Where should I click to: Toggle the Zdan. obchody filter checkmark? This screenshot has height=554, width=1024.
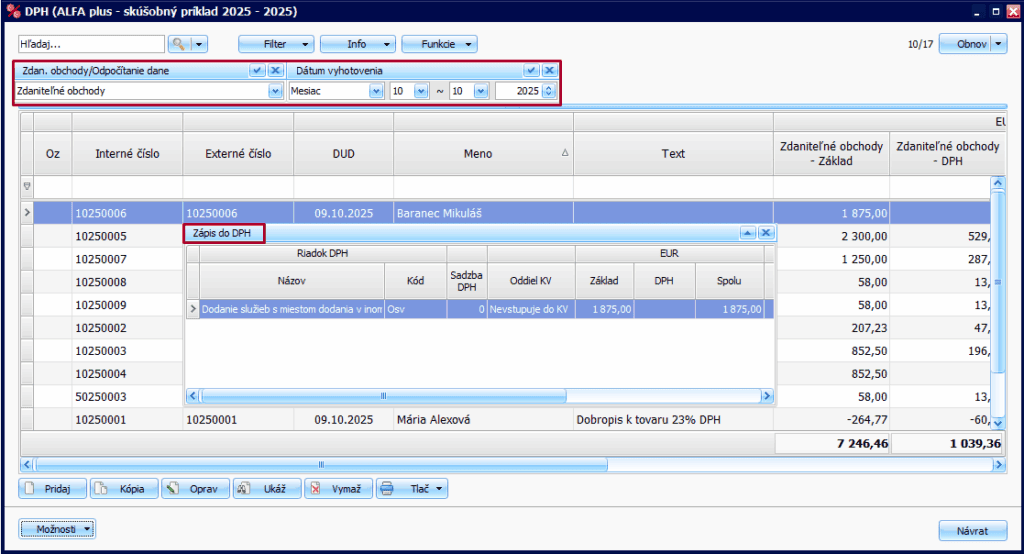pos(257,71)
